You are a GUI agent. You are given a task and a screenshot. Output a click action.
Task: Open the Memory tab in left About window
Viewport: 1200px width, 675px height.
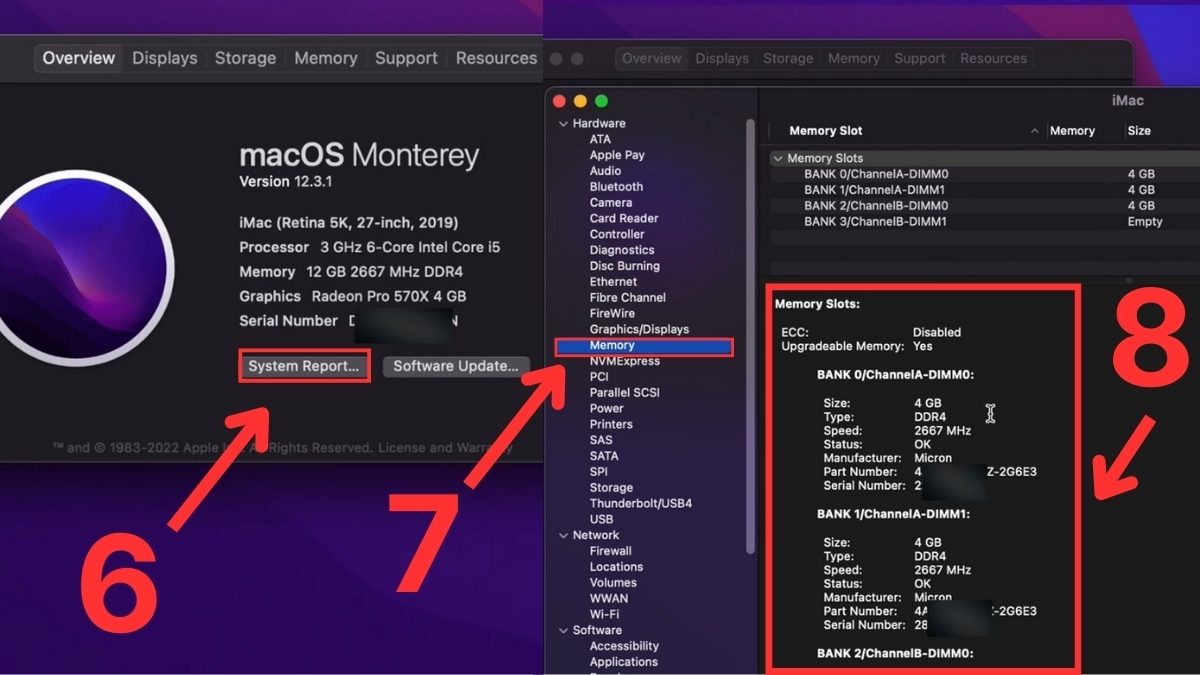pyautogui.click(x=325, y=58)
